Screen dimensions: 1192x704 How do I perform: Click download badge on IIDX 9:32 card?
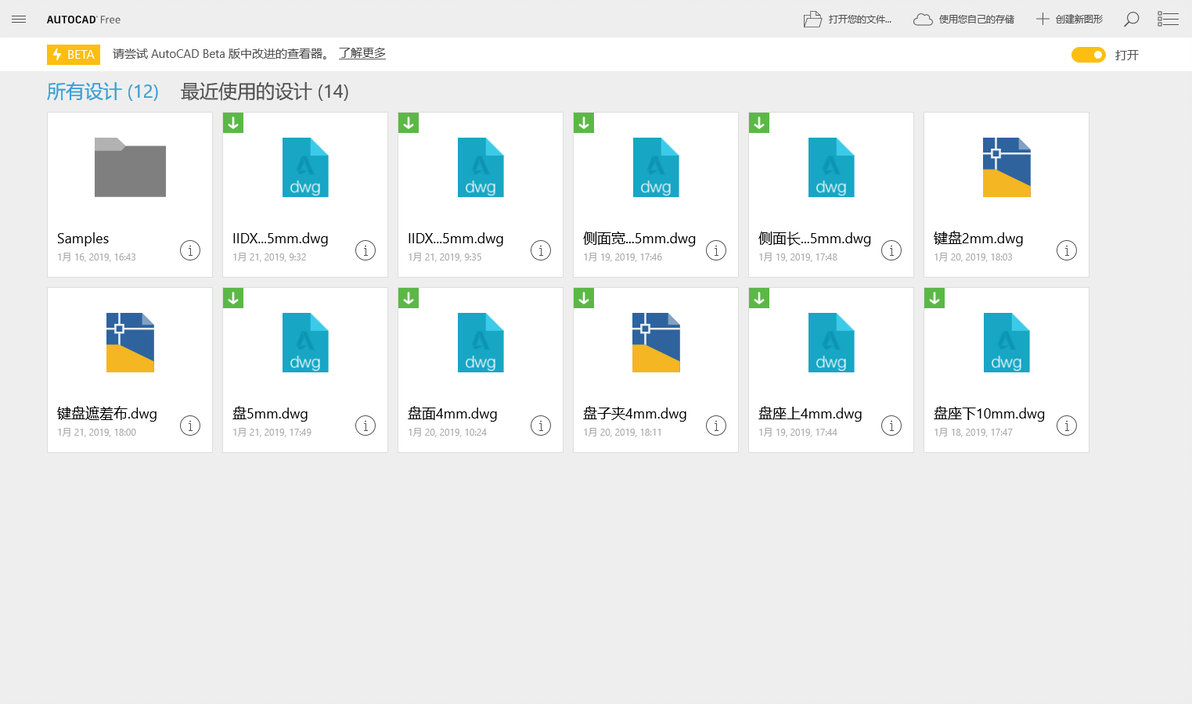(233, 122)
